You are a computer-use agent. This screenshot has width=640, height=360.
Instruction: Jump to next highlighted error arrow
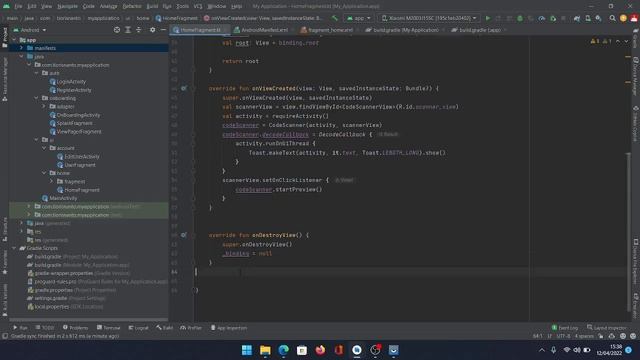point(626,41)
